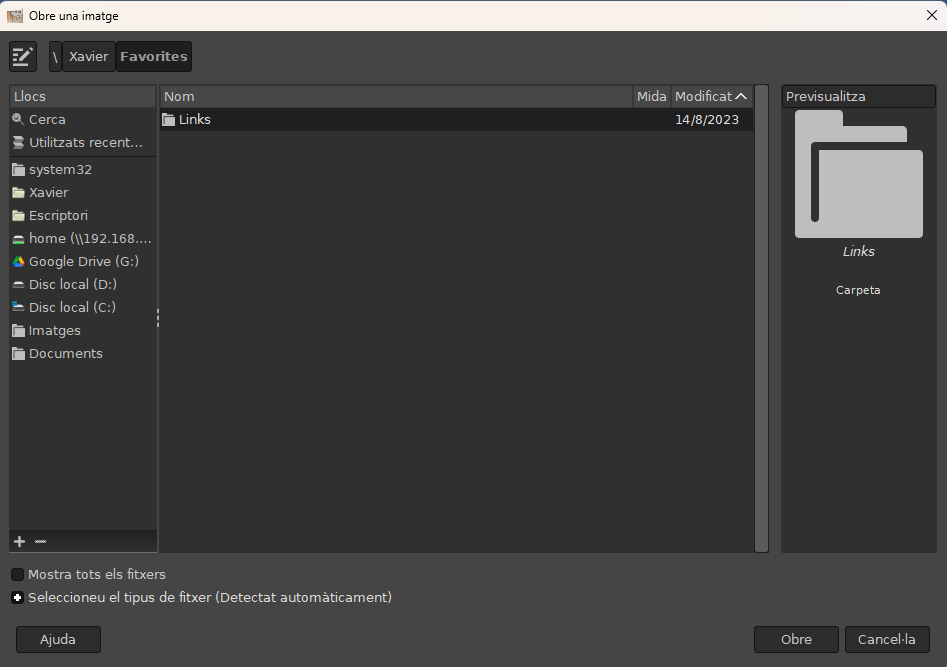Click the Previsualitza preview header

858,97
